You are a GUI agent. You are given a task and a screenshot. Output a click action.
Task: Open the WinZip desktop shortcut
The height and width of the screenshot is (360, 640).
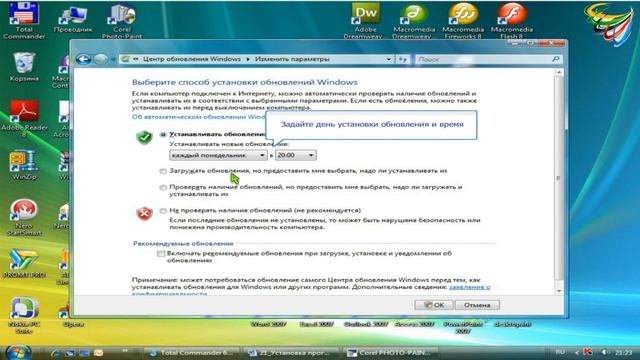pos(24,165)
